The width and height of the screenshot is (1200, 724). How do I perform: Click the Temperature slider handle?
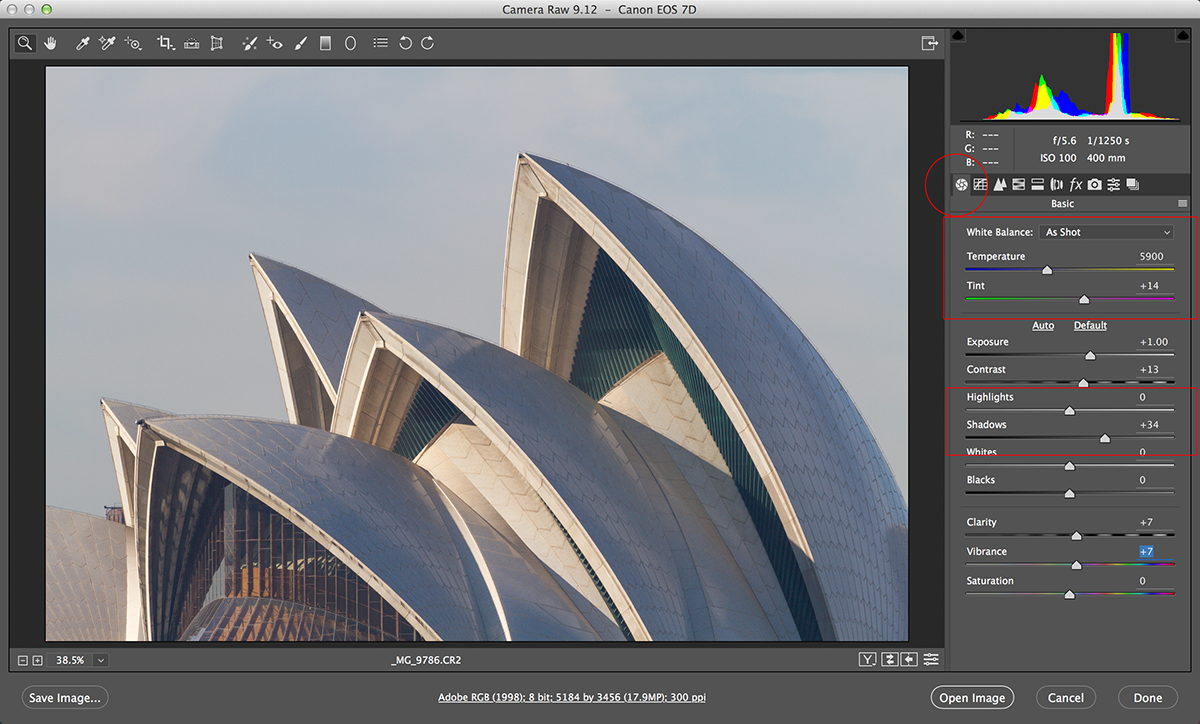point(1047,270)
